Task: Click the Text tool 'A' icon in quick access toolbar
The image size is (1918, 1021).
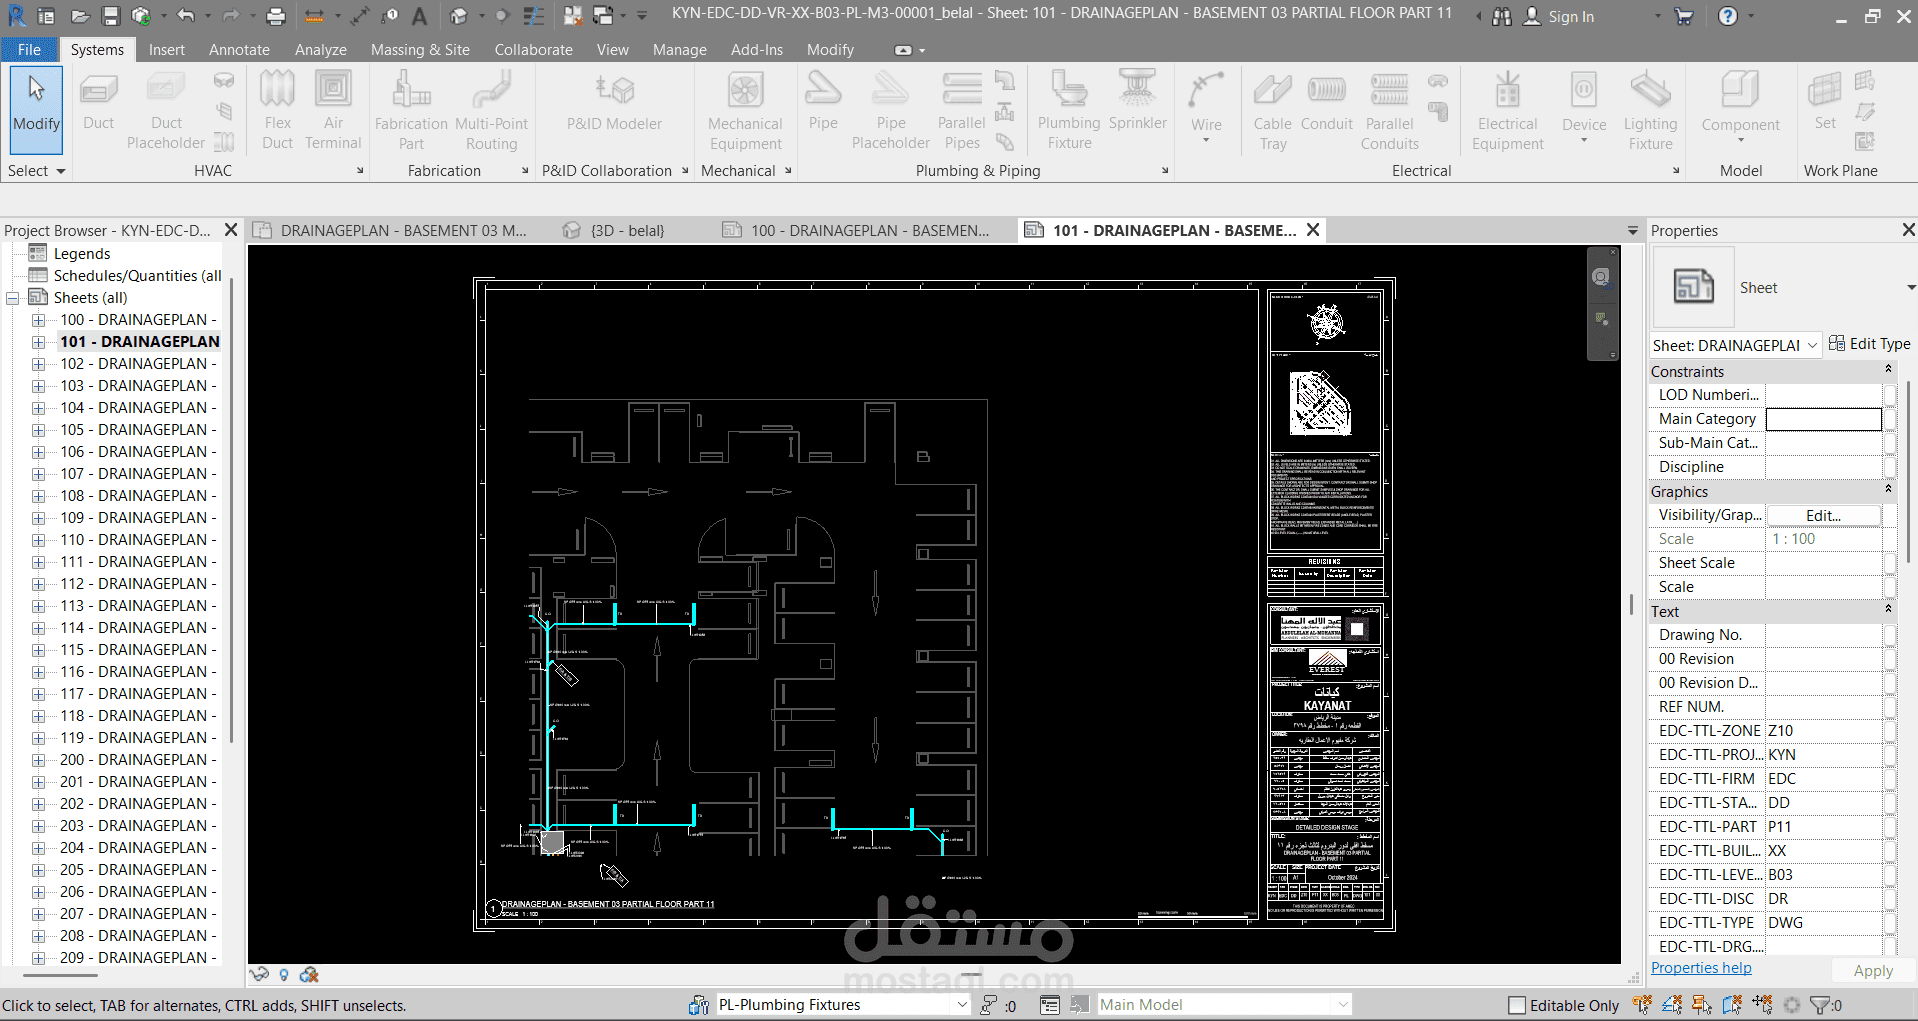Action: coord(419,16)
